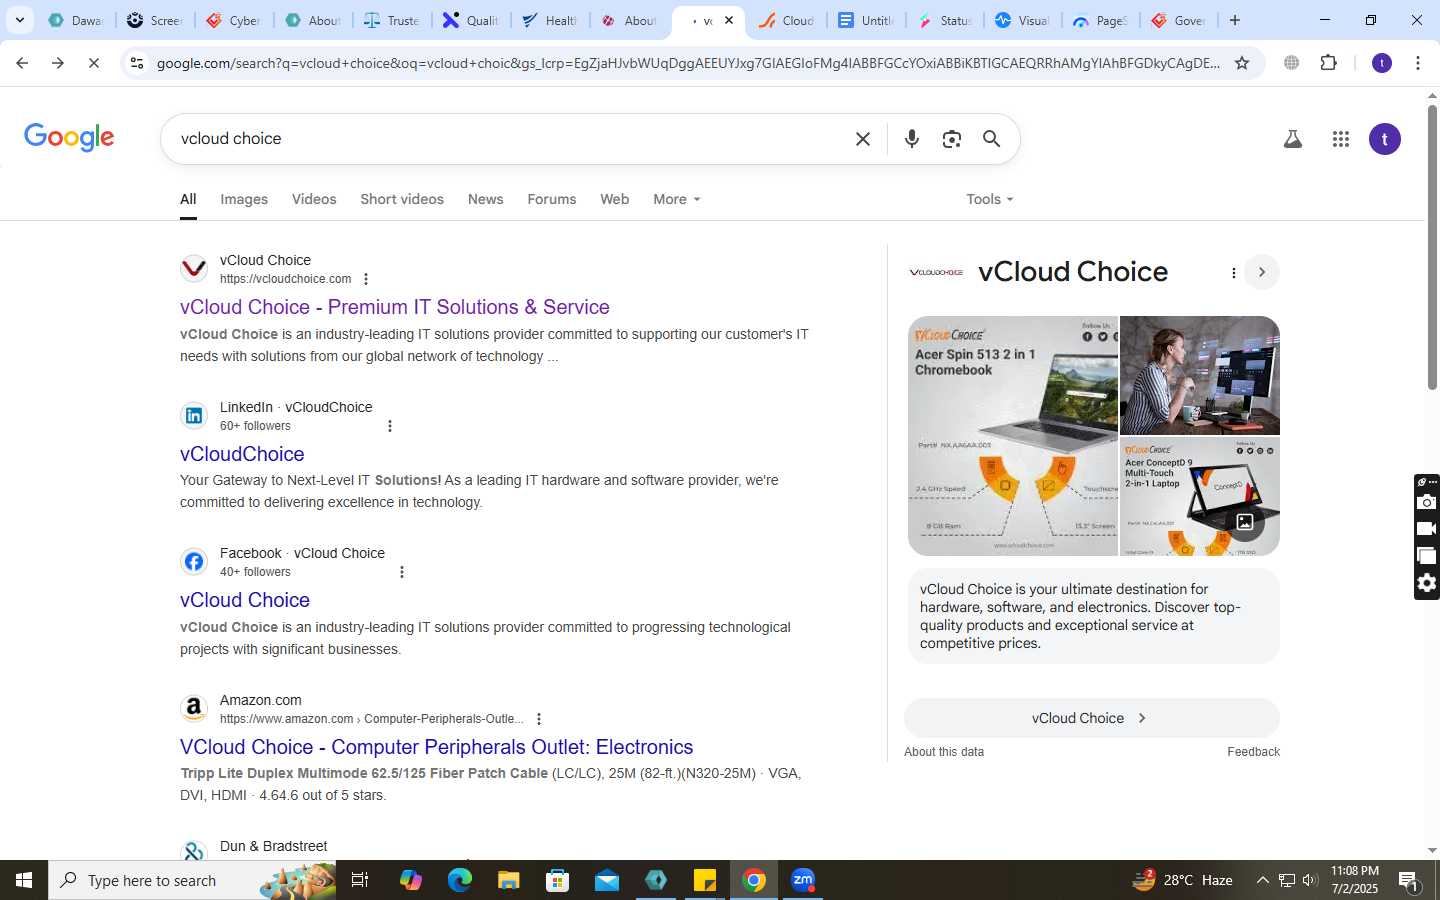Switch to the Status browser tab
The height and width of the screenshot is (900, 1440).
pyautogui.click(x=944, y=20)
